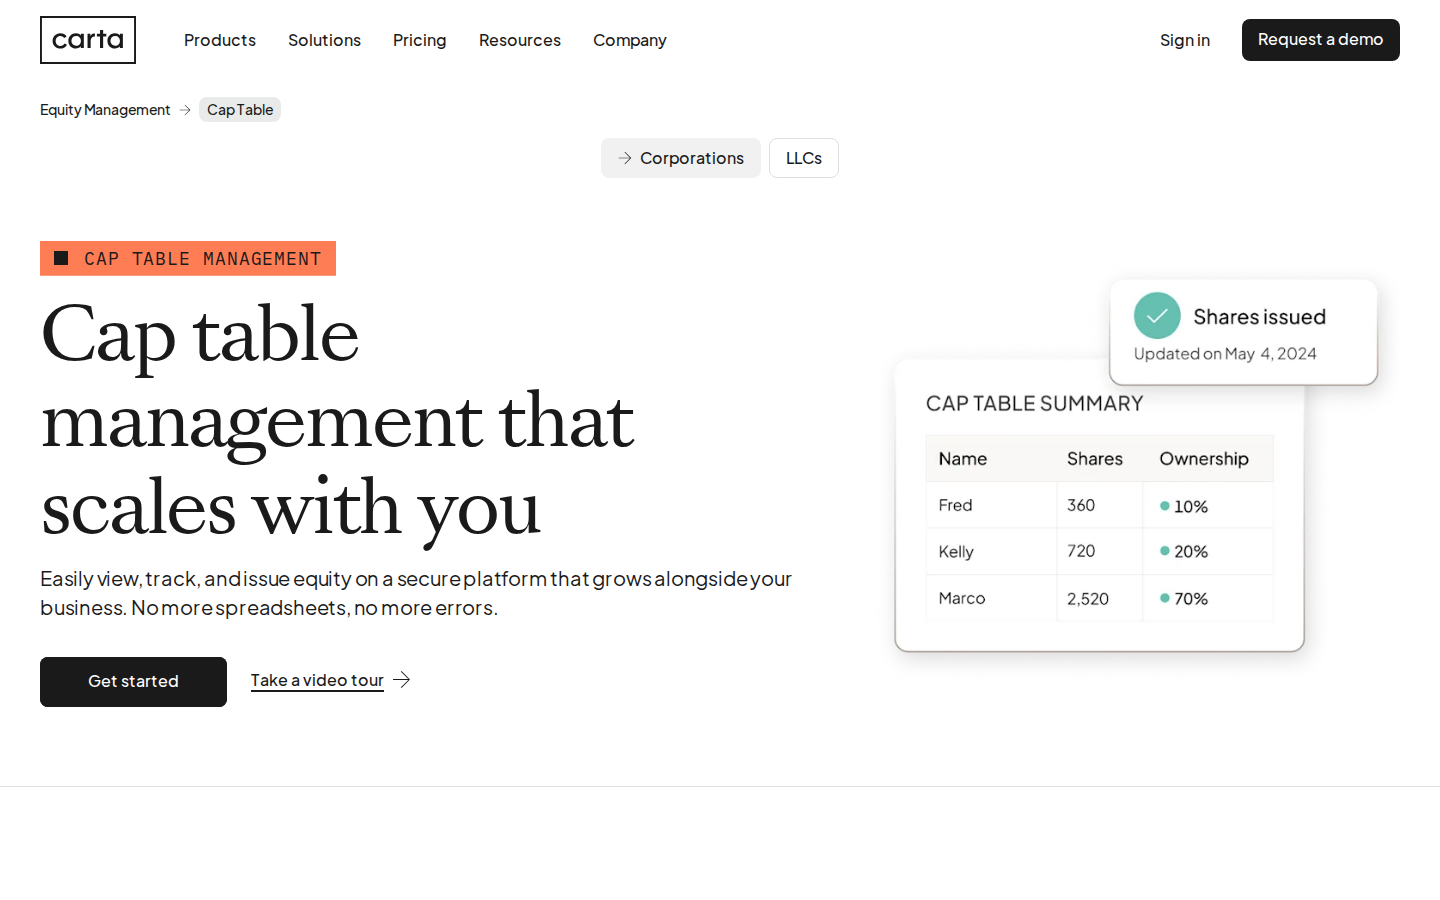Request a demo
The image size is (1440, 900).
point(1321,40)
